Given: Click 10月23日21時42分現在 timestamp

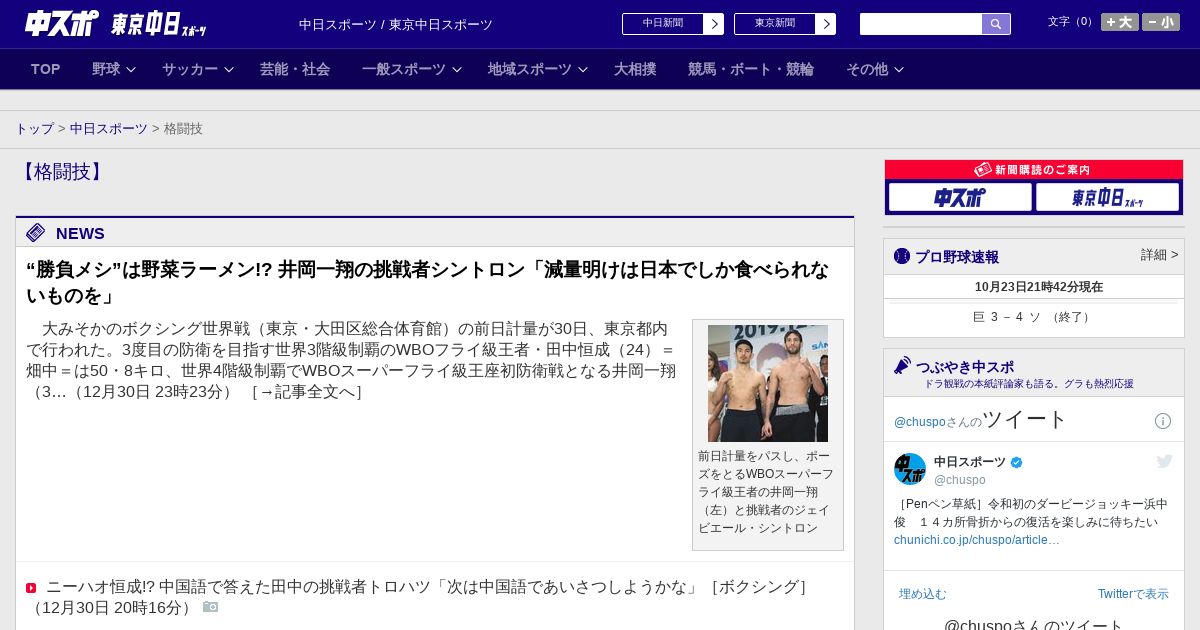Looking at the screenshot, I should (x=1039, y=287).
